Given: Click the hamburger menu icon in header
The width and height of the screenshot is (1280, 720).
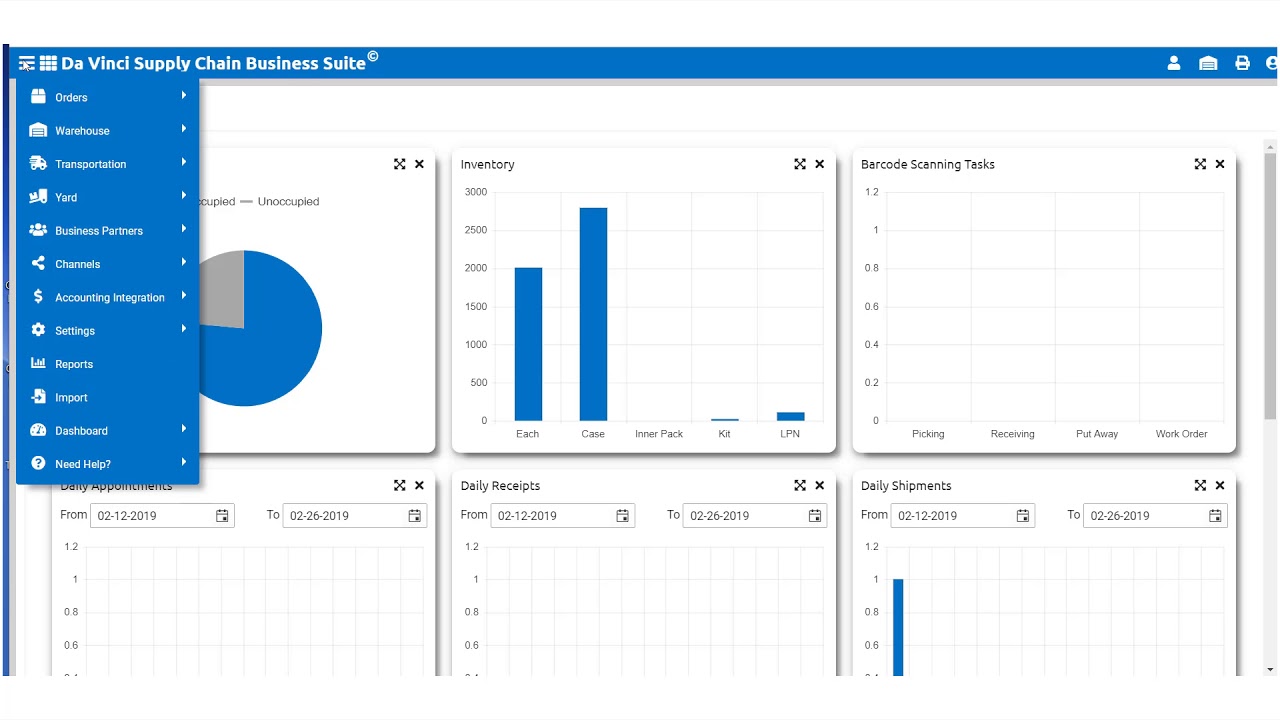Looking at the screenshot, I should 27,63.
